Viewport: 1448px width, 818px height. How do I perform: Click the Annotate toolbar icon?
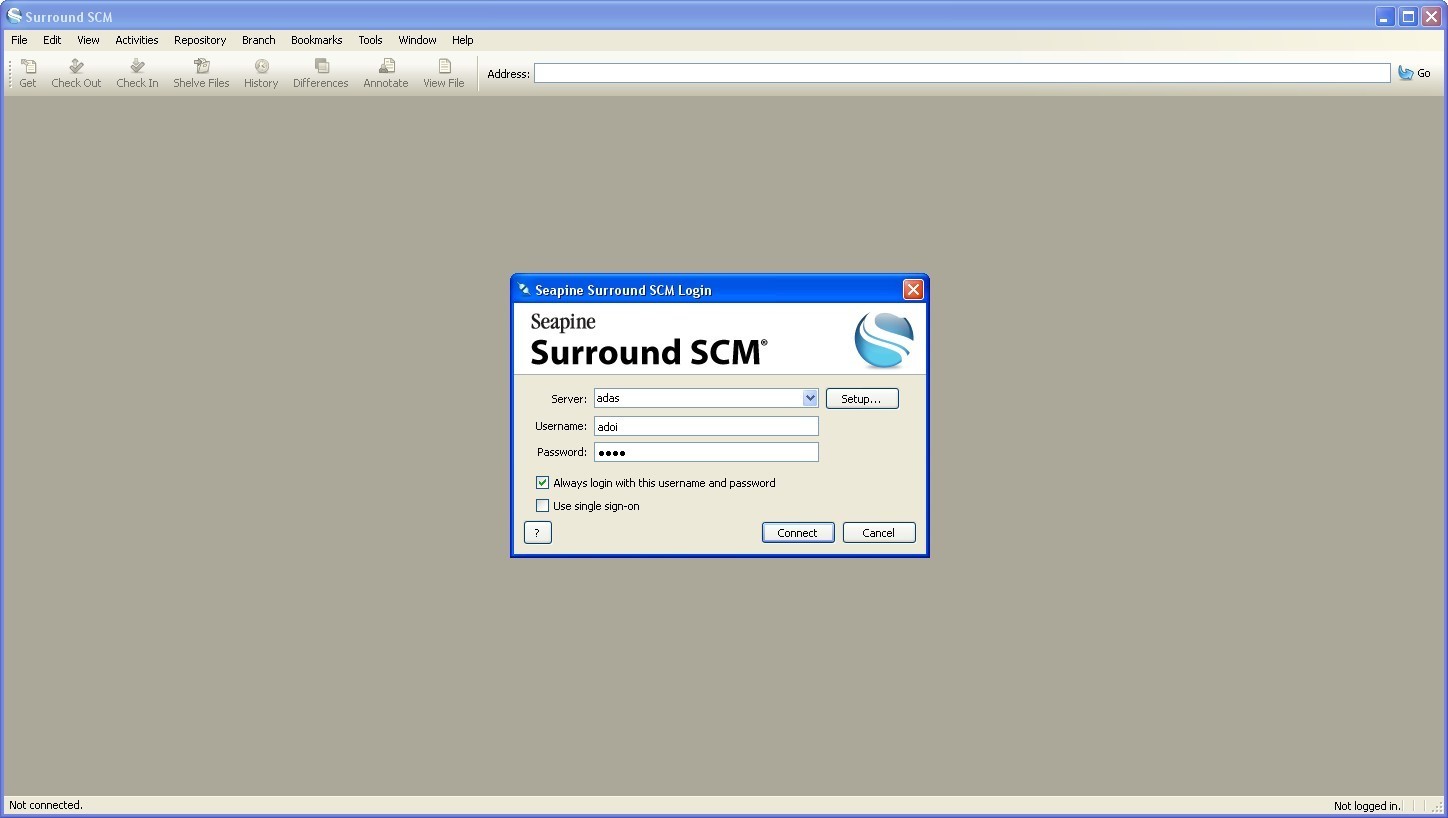click(x=386, y=73)
